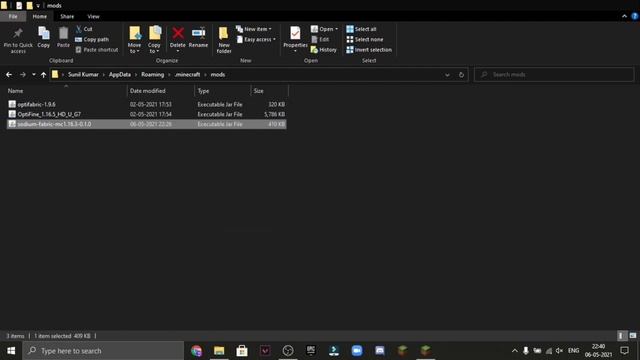Go up one folder level
The width and height of the screenshot is (640, 360).
[43, 75]
